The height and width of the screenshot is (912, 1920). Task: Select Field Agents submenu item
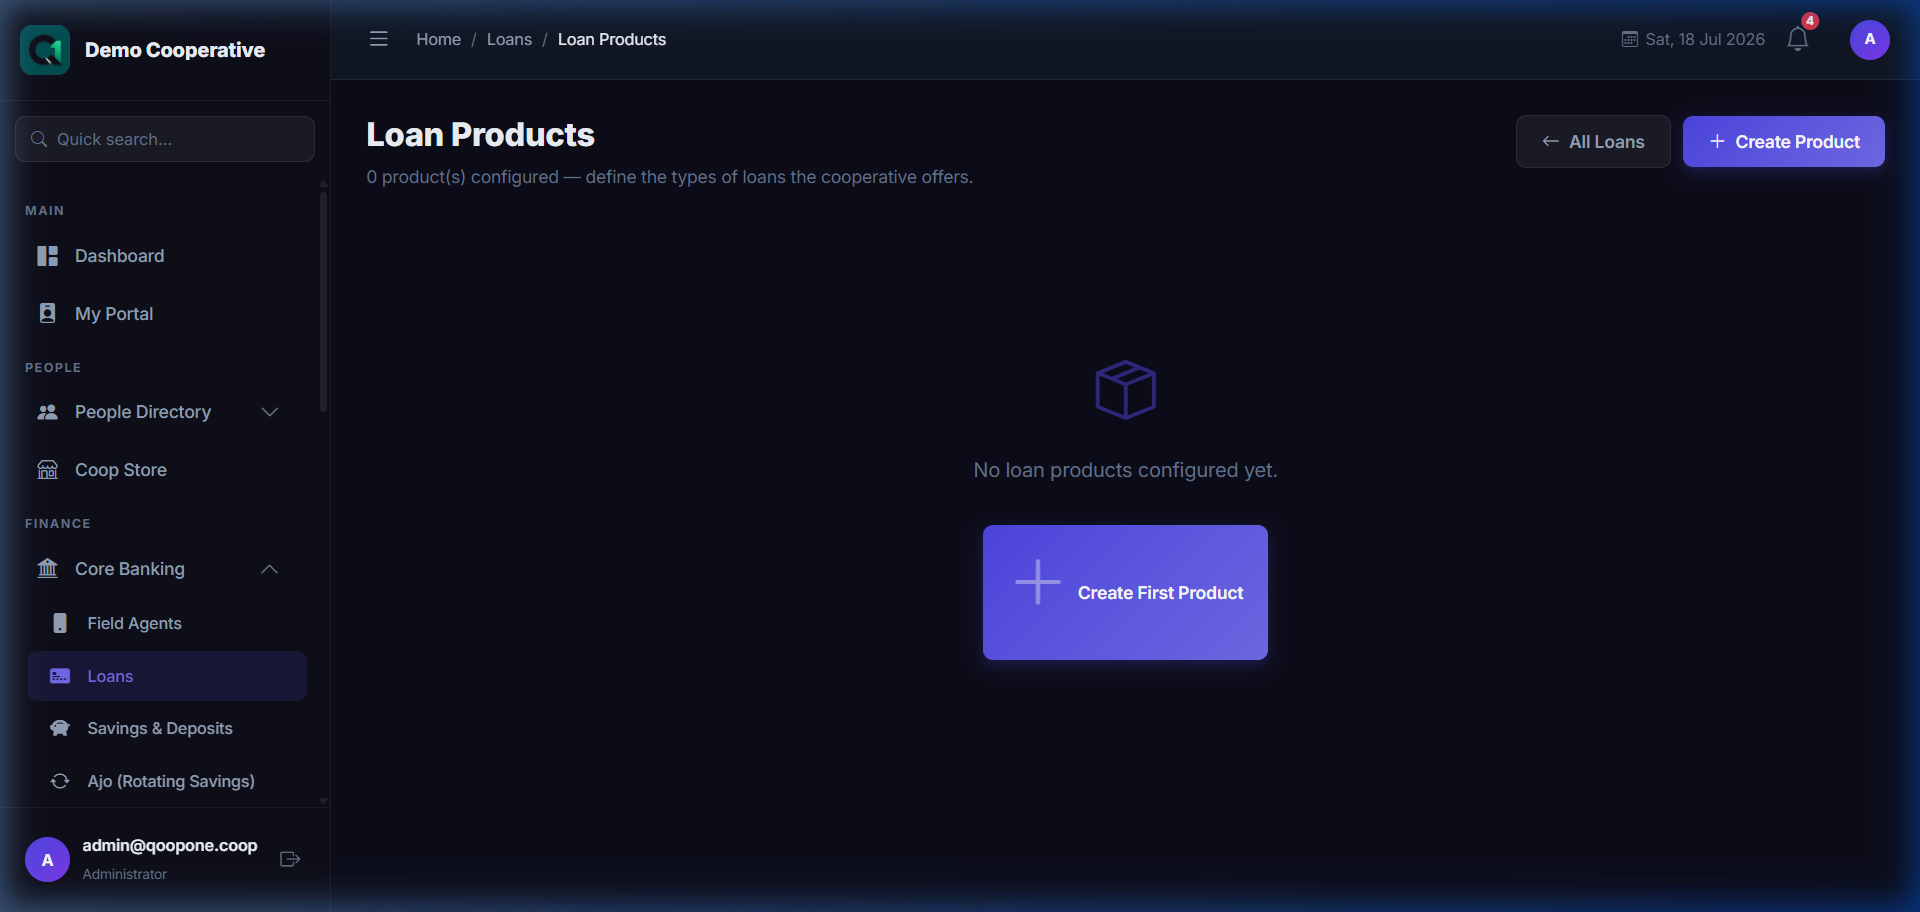pos(167,623)
